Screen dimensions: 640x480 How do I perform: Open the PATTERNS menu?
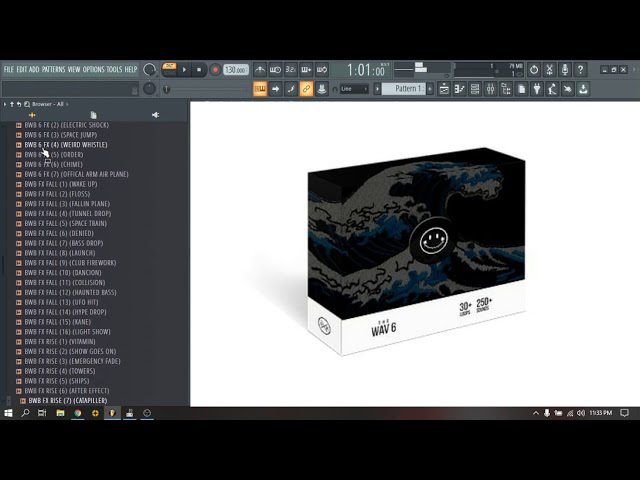pyautogui.click(x=53, y=69)
